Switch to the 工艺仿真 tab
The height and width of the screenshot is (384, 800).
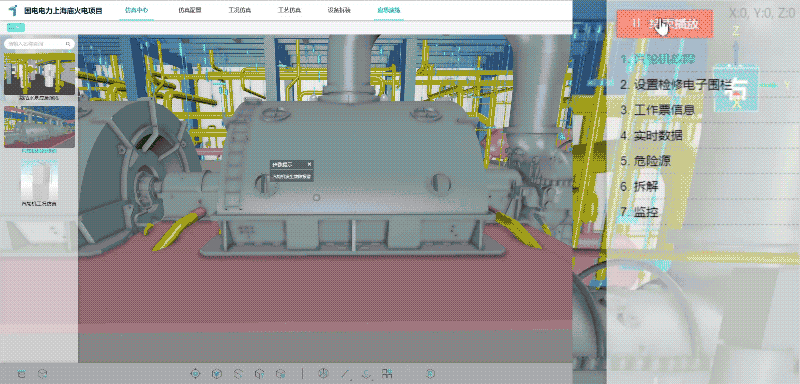[x=289, y=10]
